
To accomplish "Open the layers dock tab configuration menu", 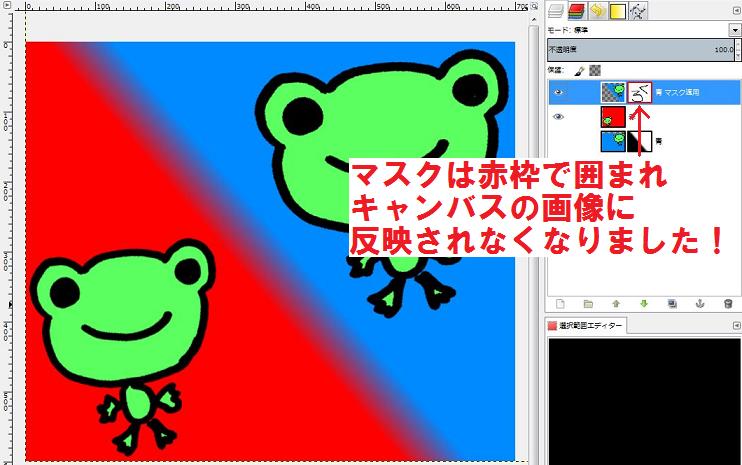I will click(x=736, y=10).
